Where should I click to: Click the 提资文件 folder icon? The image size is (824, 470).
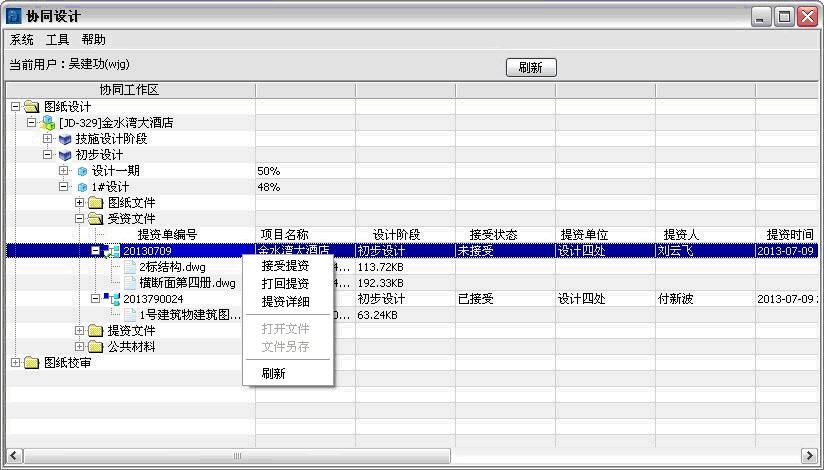point(96,331)
